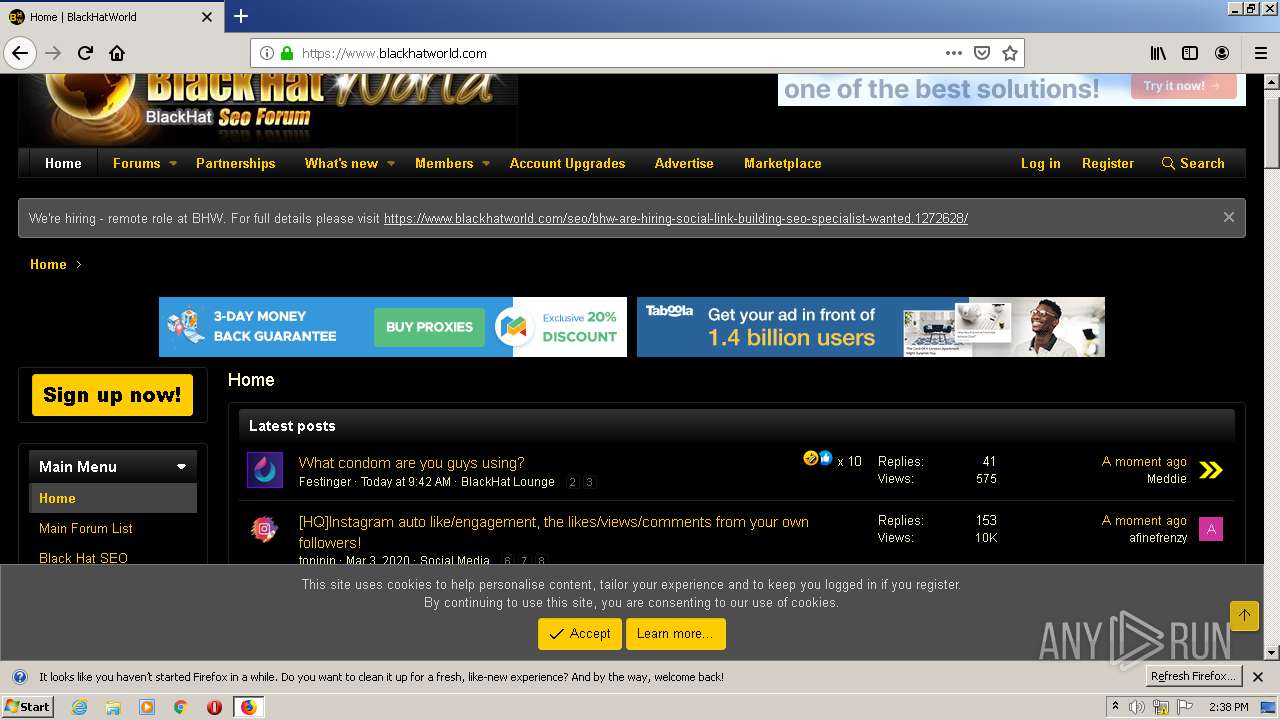Open File Explorer from taskbar
Viewport: 1280px width, 720px height.
click(x=113, y=707)
